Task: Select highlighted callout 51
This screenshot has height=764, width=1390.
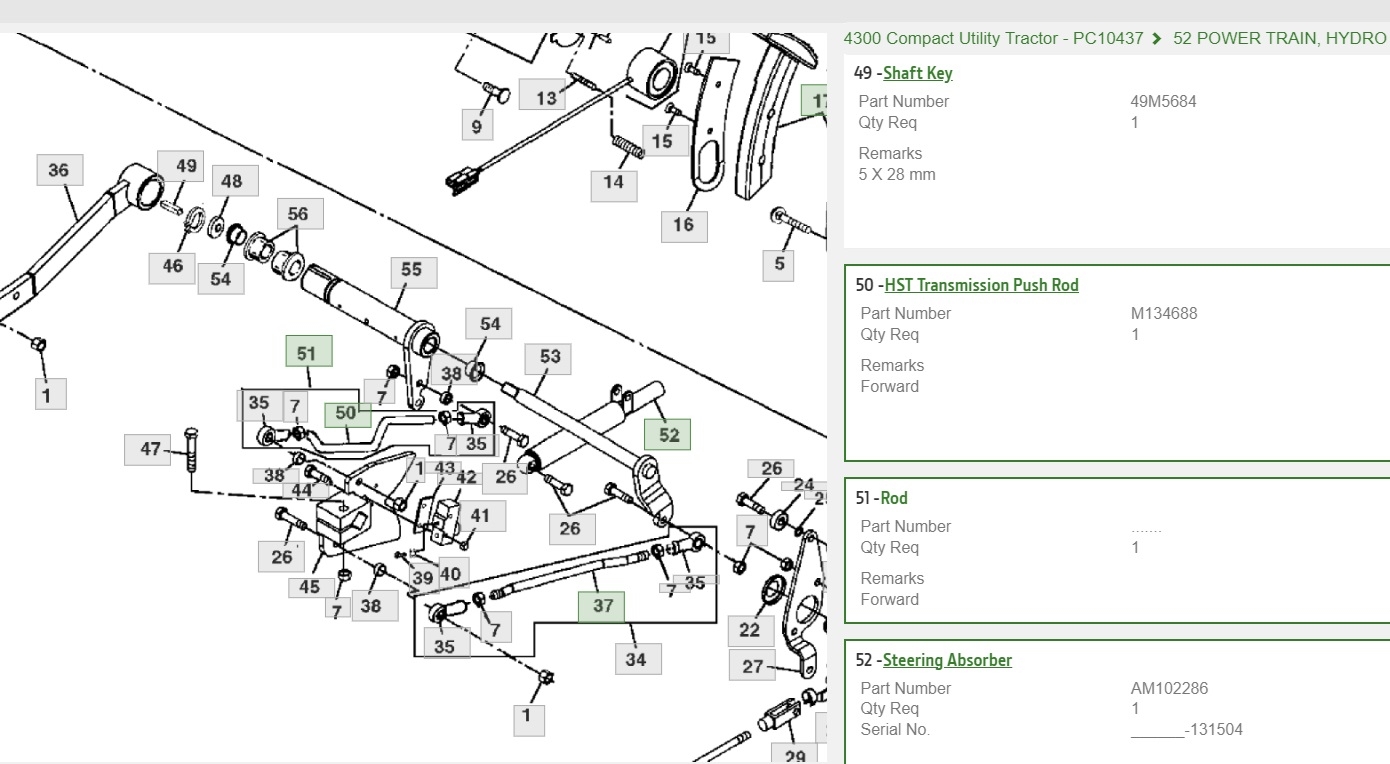Action: (x=308, y=352)
